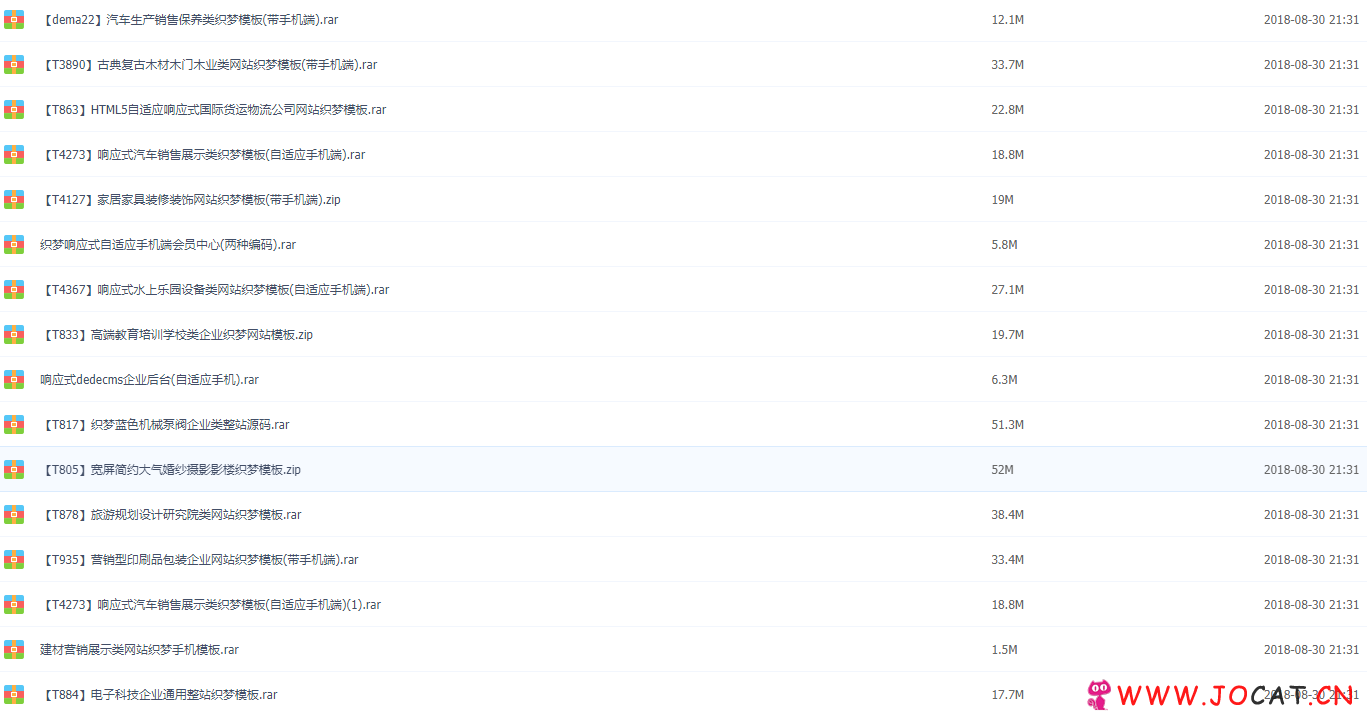Image resolution: width=1367 pixels, height=711 pixels.
Task: Open the file 【T4127】家居家具装修装饰网站织梦模板
Action: [x=190, y=200]
